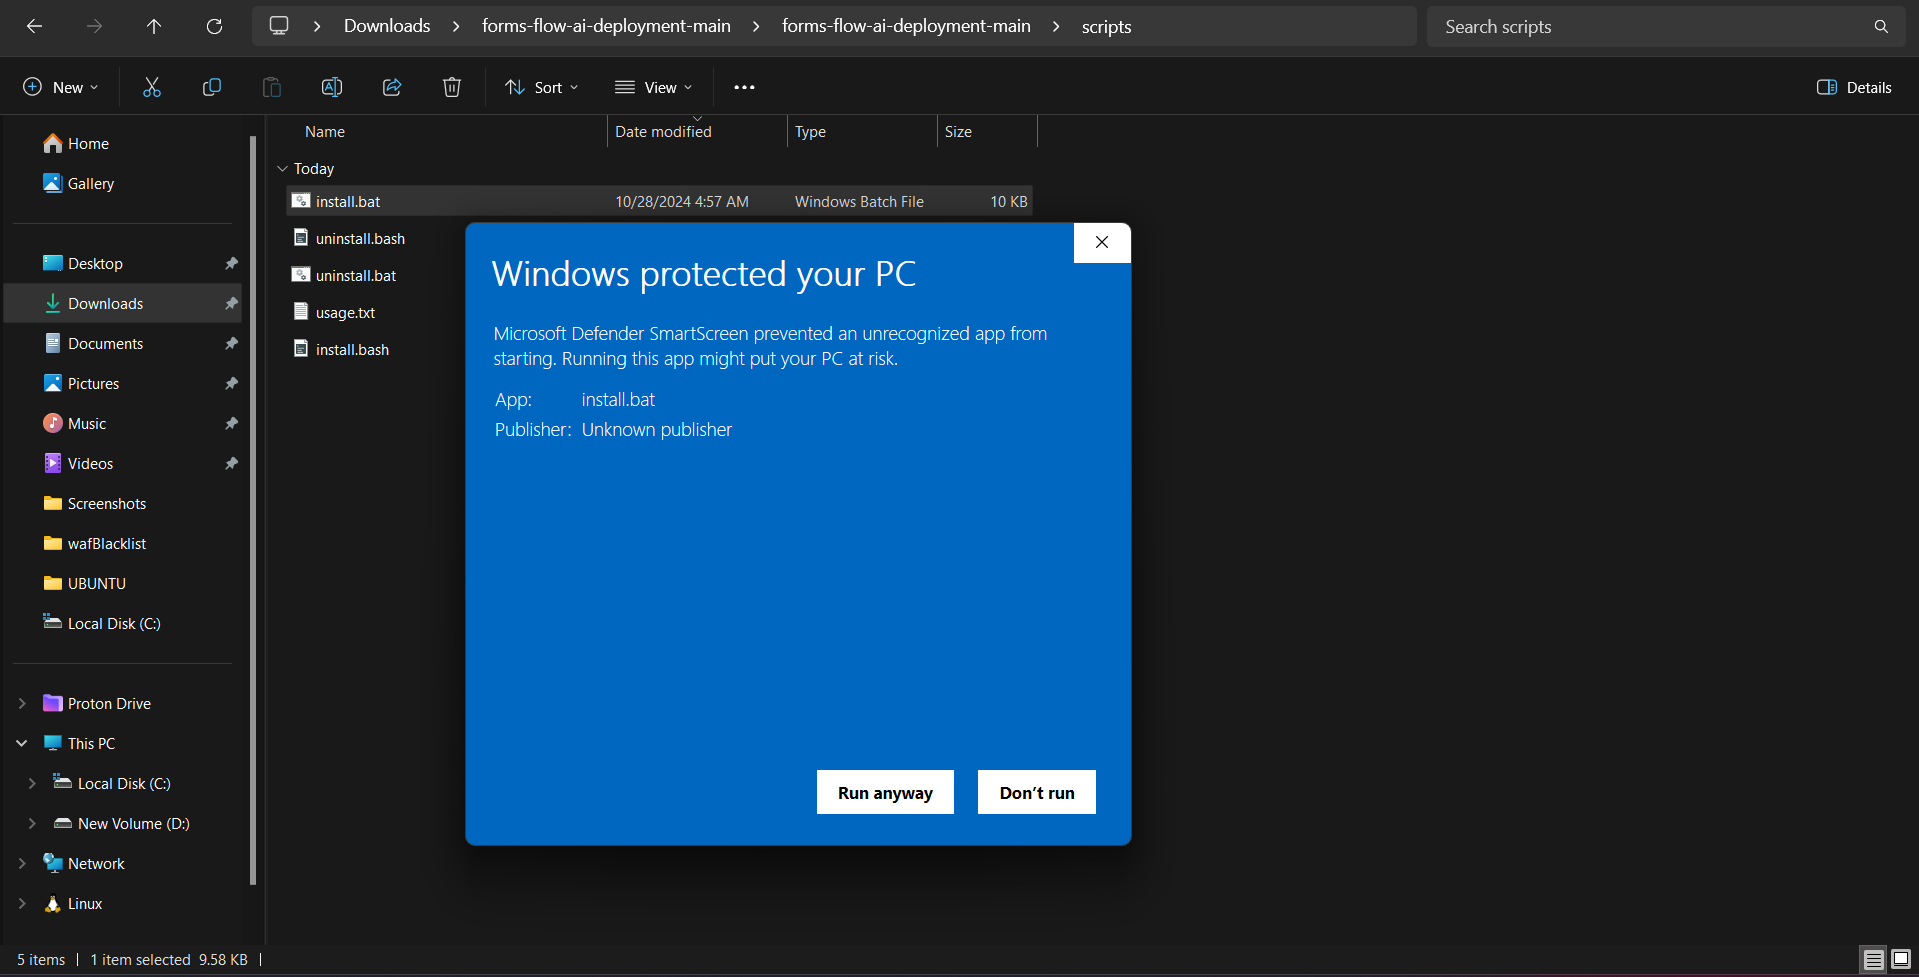Click the navigation pane scrollbar
Viewport: 1919px width, 977px height.
click(x=253, y=510)
